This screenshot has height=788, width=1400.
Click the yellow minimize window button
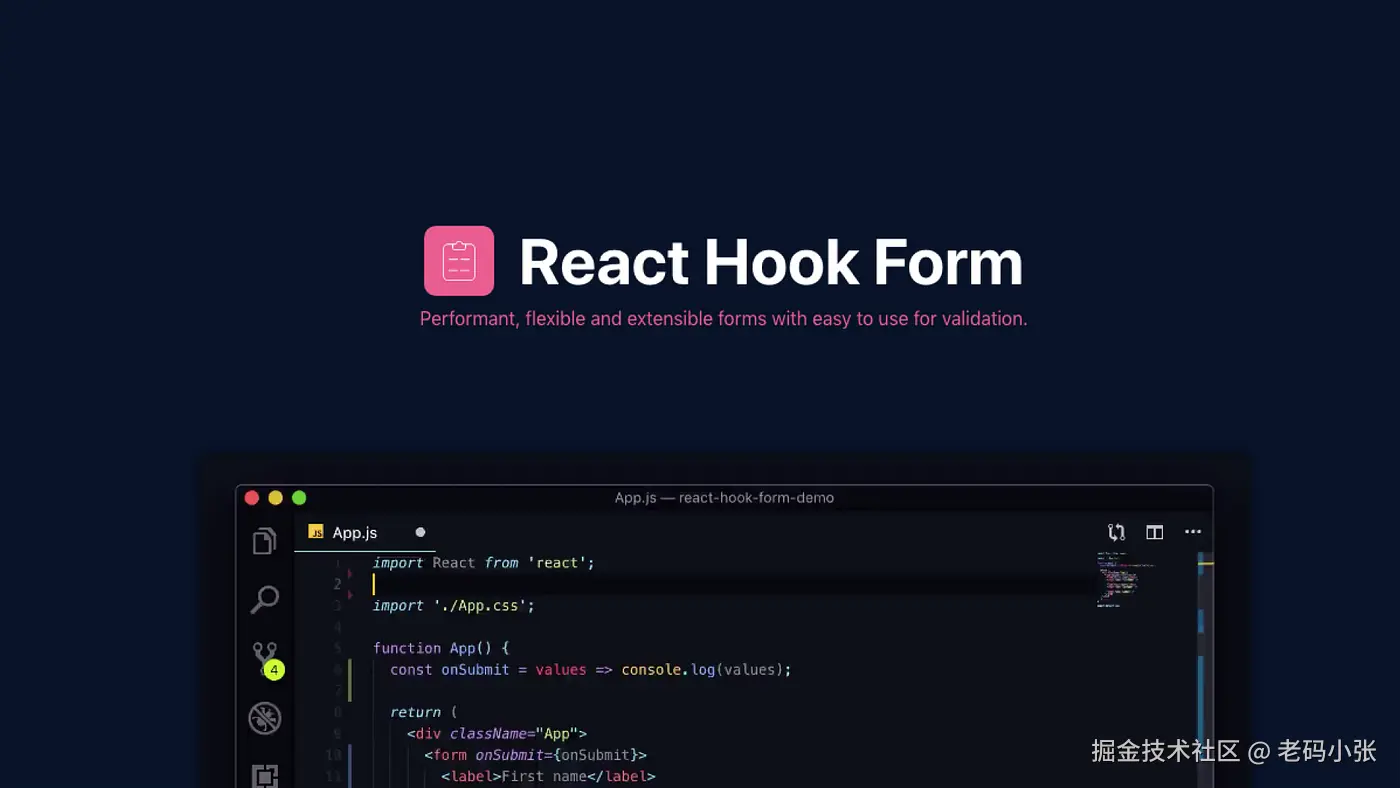point(275,497)
